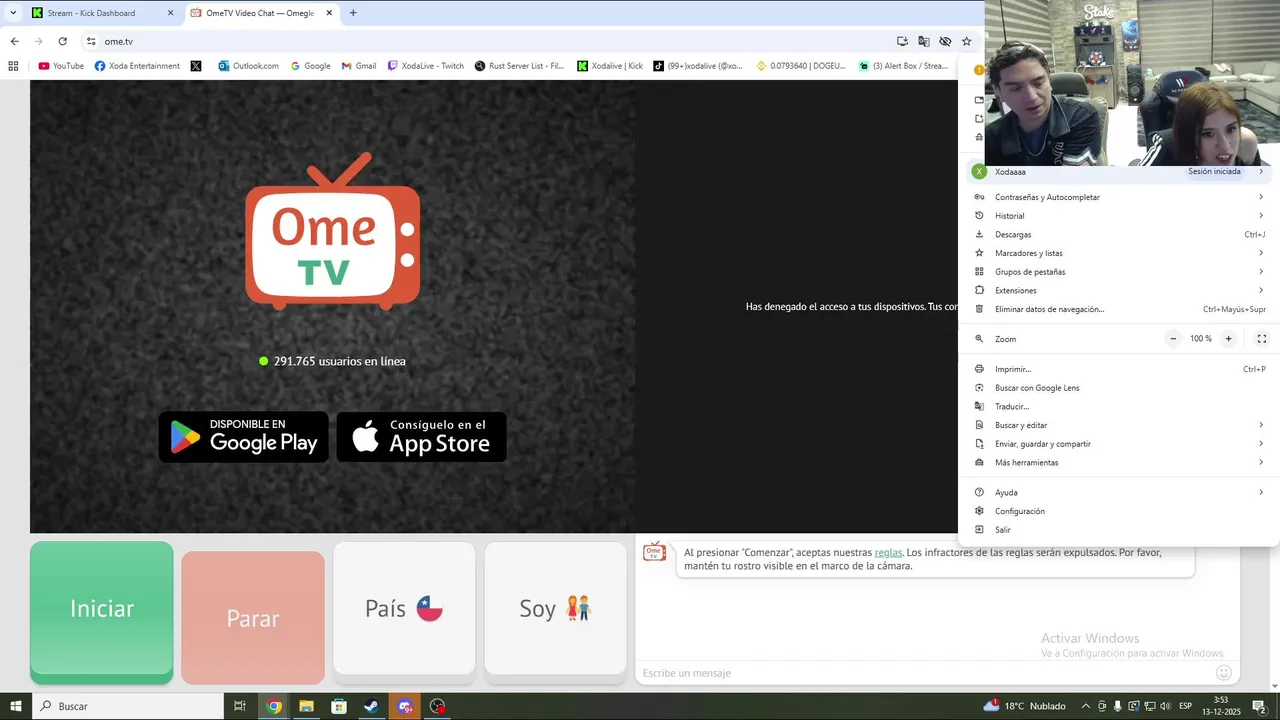Open File Explorer from the taskbar
The height and width of the screenshot is (720, 1280).
pos(306,706)
